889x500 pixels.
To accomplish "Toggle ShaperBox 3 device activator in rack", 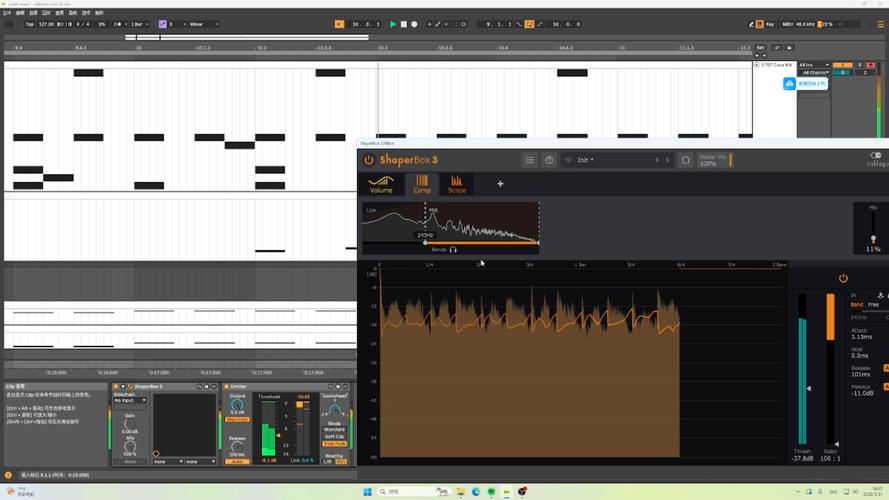I will (116, 387).
